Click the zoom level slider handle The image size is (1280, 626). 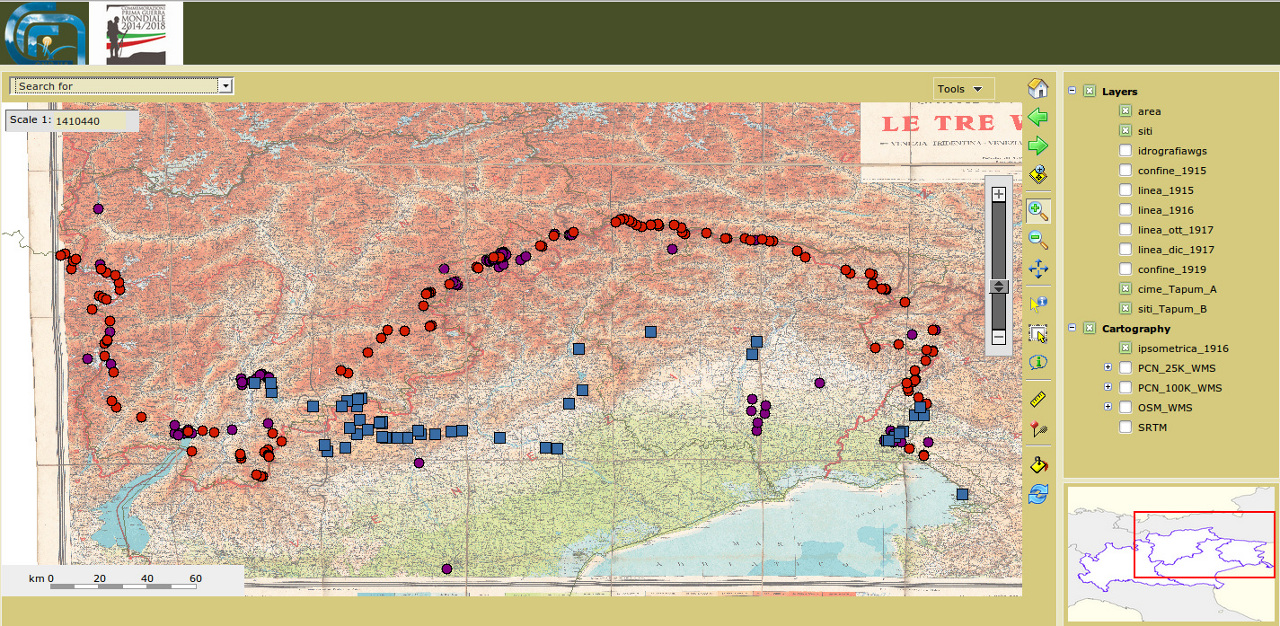998,286
